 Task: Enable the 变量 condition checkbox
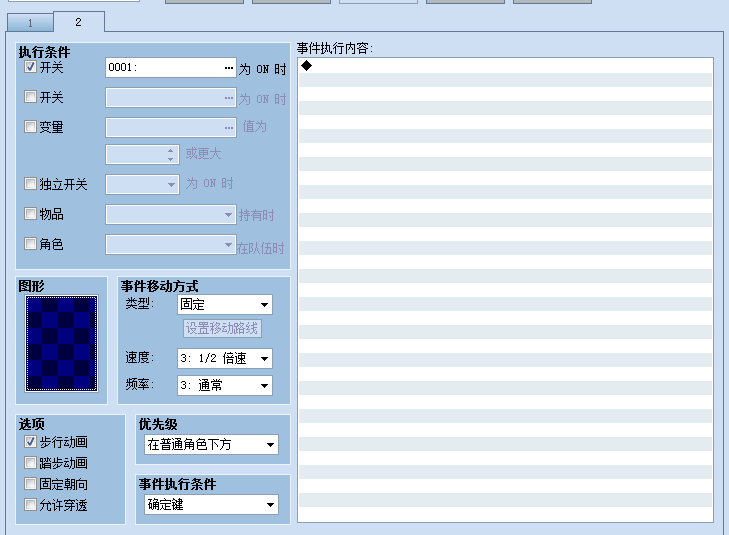point(30,126)
